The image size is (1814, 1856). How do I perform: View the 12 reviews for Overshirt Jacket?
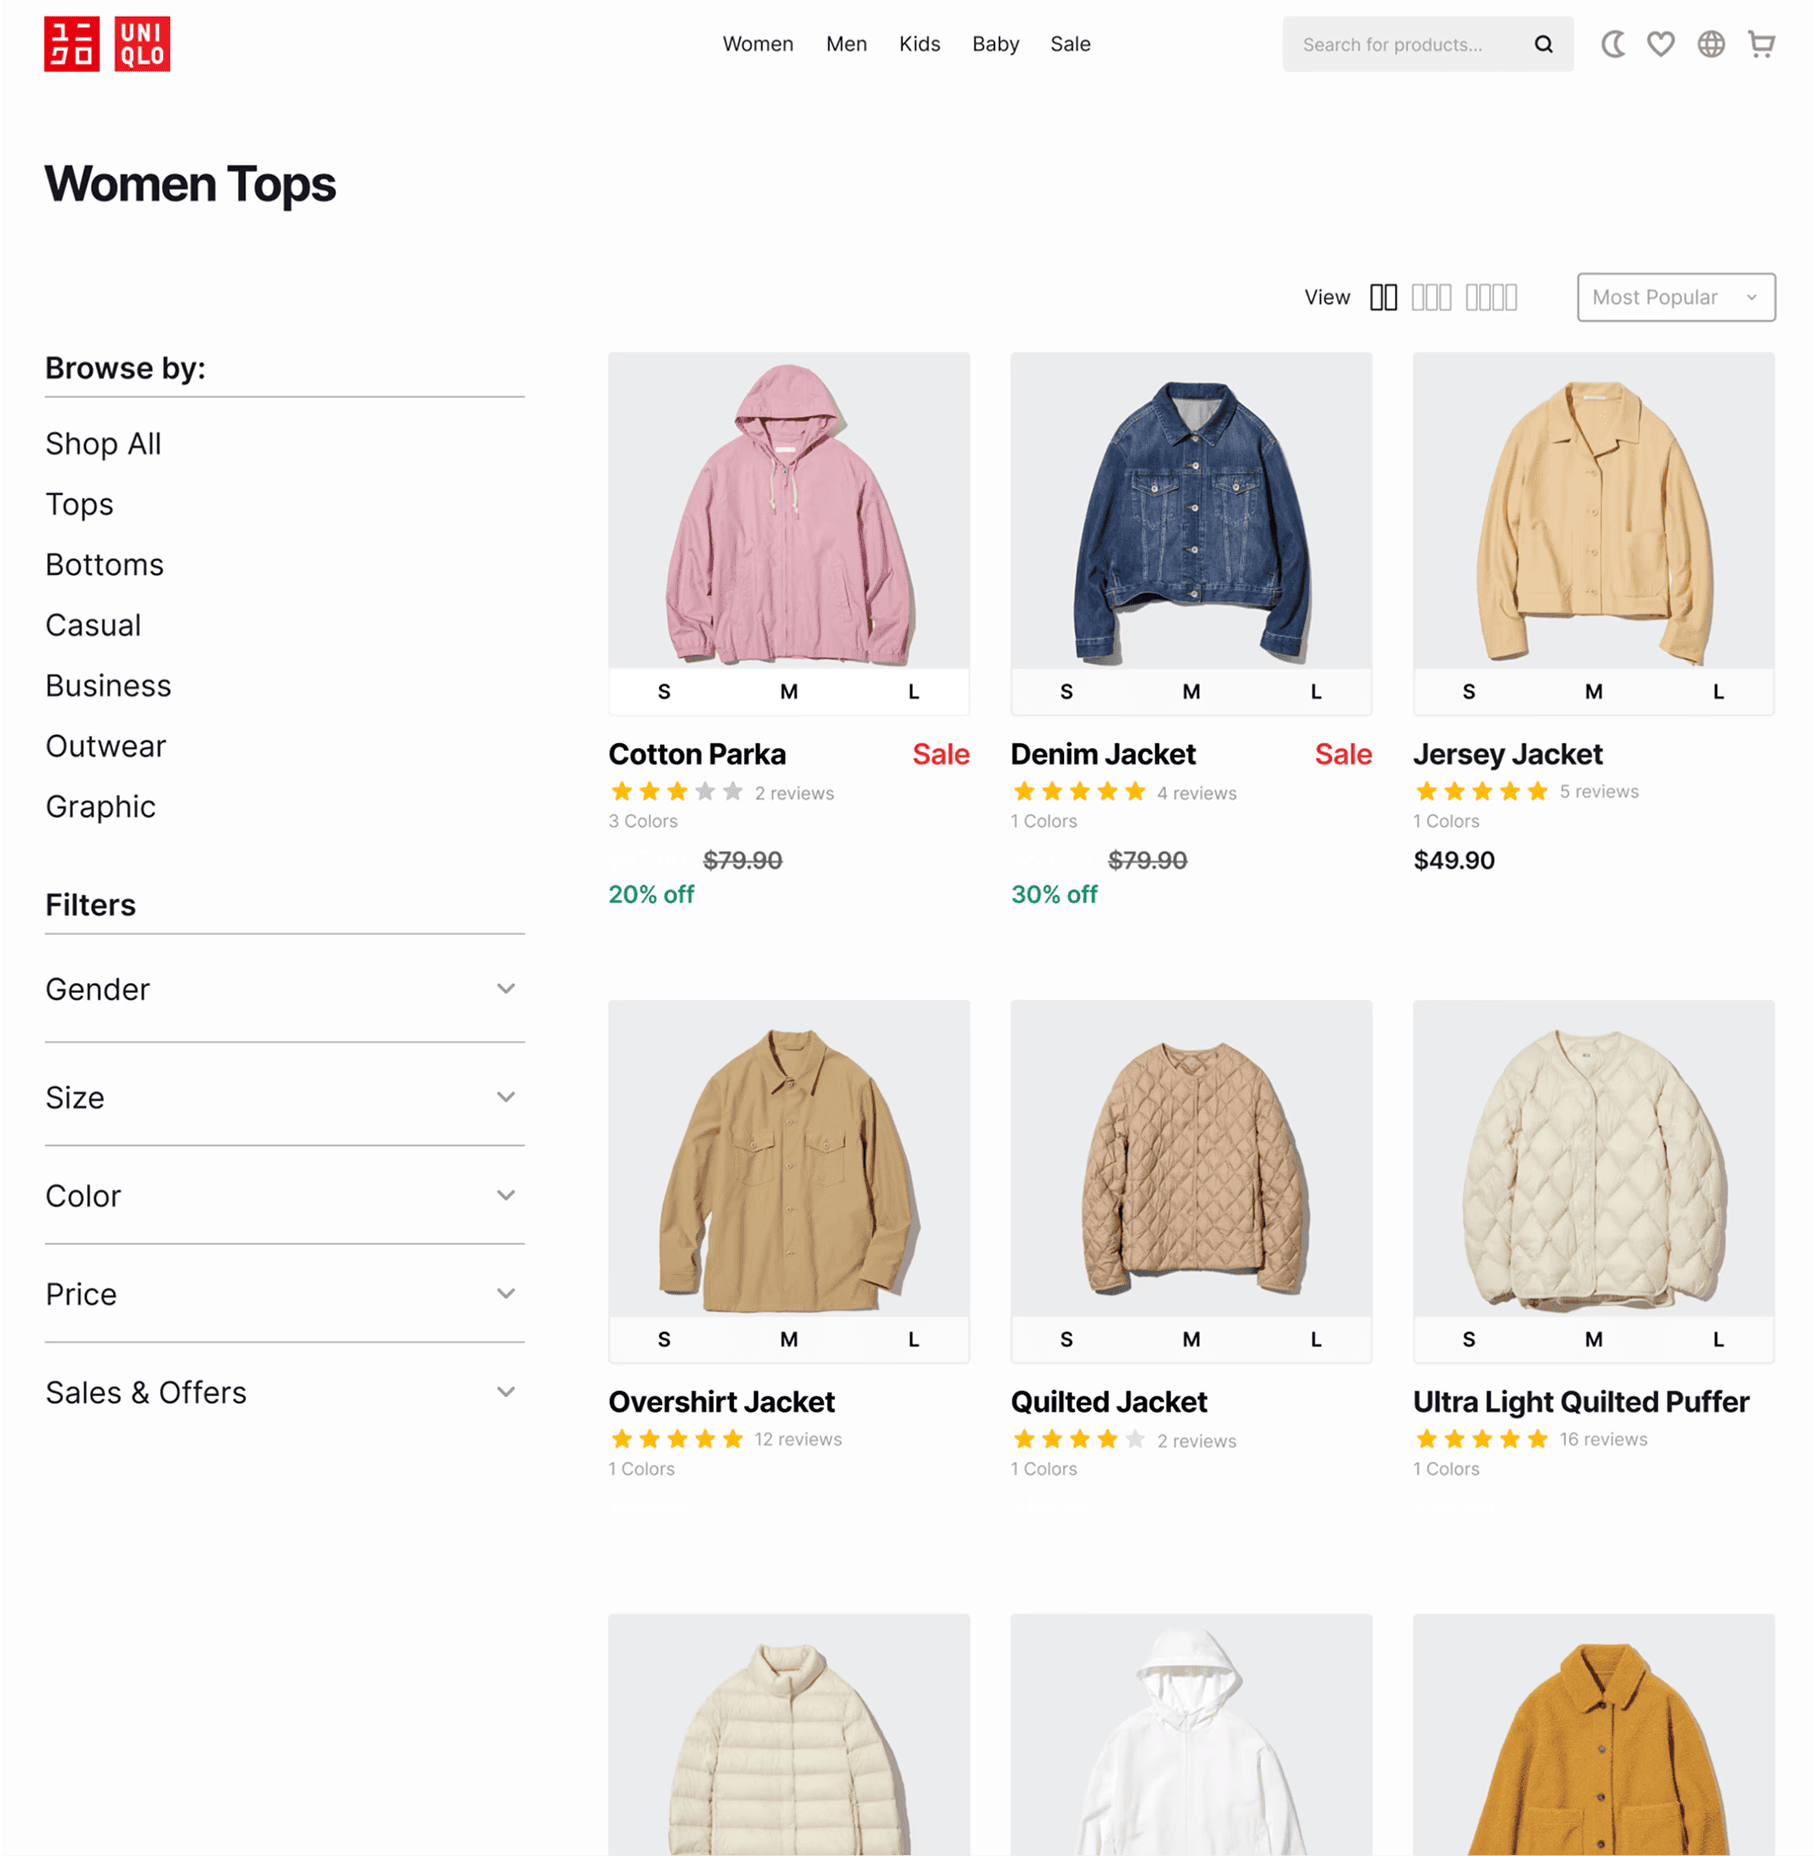coord(798,1439)
